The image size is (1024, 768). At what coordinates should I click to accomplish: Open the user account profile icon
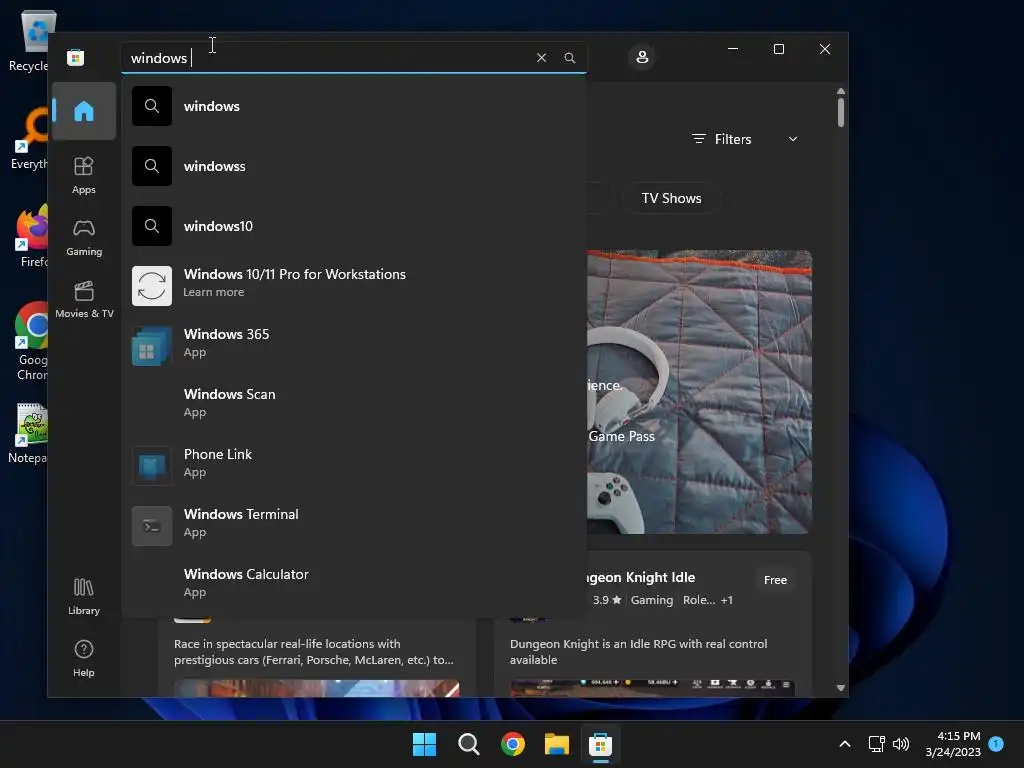(642, 57)
